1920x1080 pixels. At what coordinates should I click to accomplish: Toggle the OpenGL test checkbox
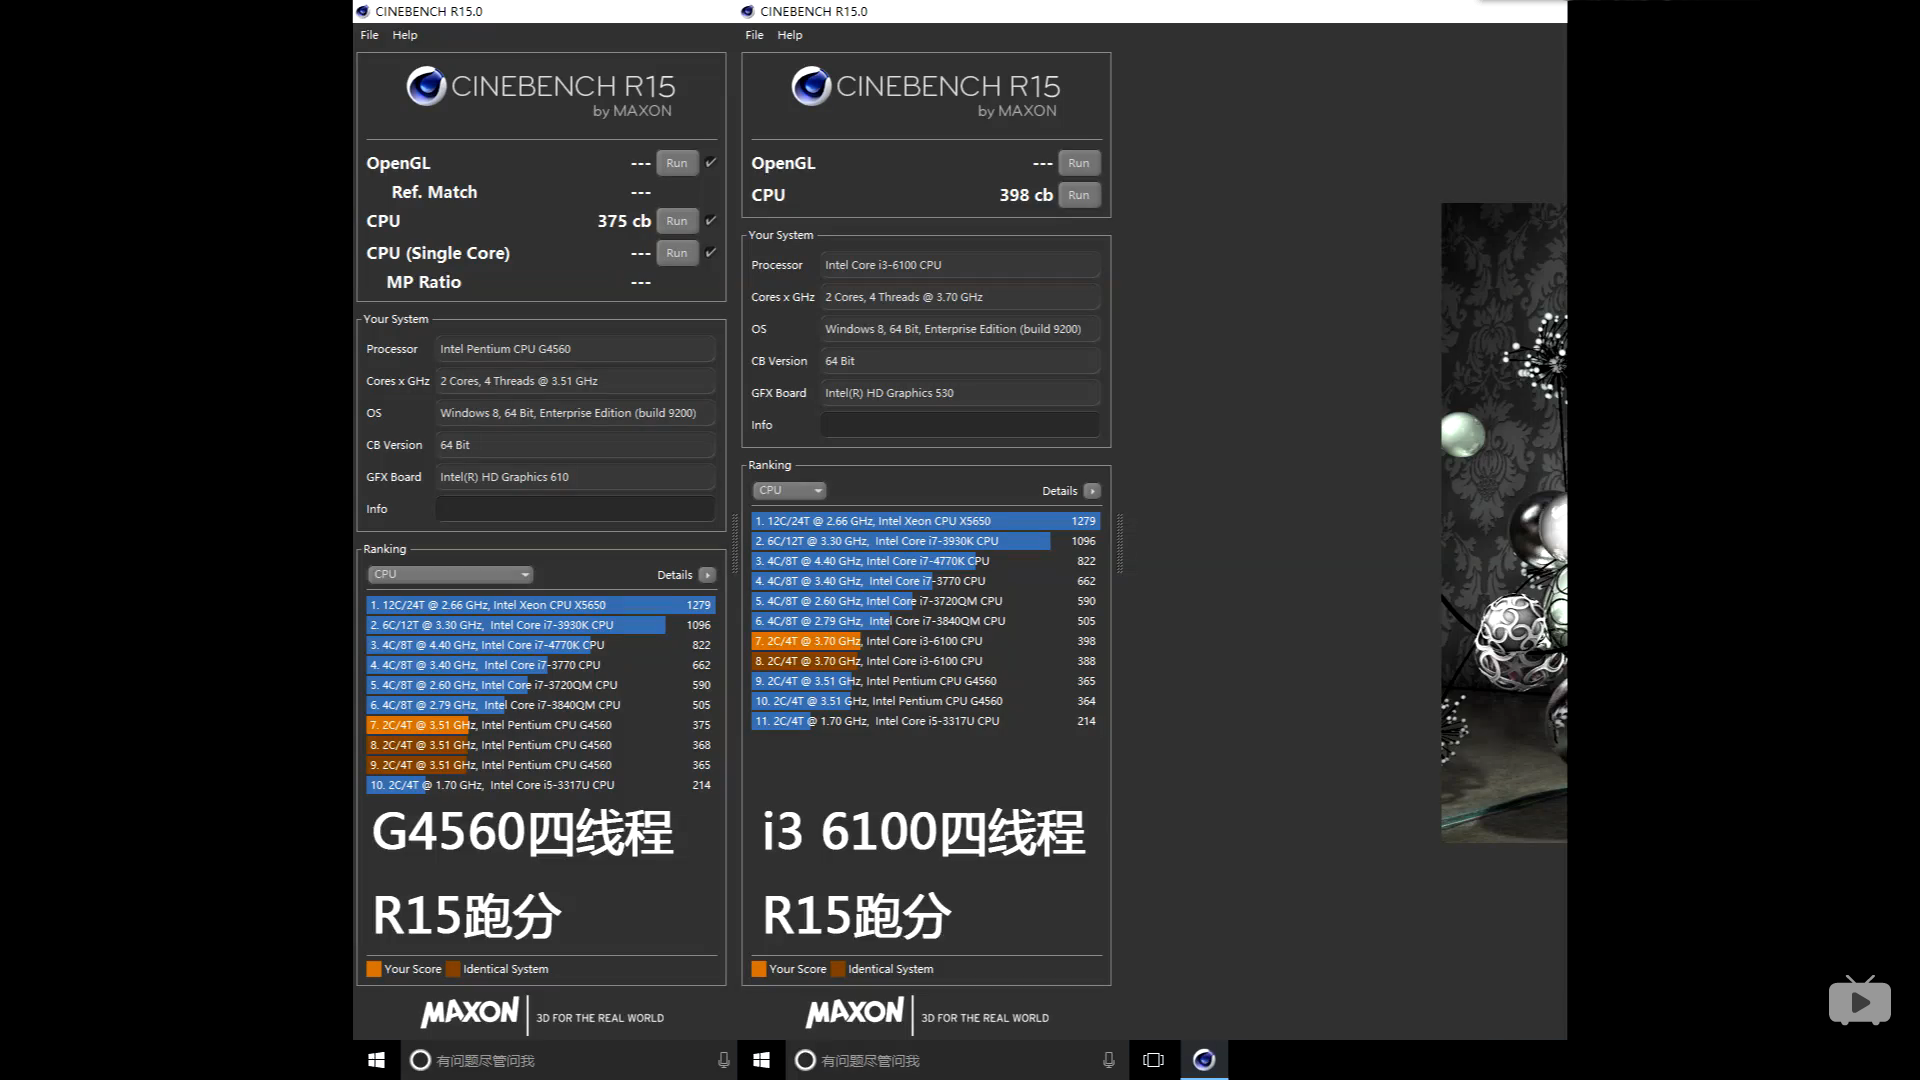pyautogui.click(x=711, y=162)
